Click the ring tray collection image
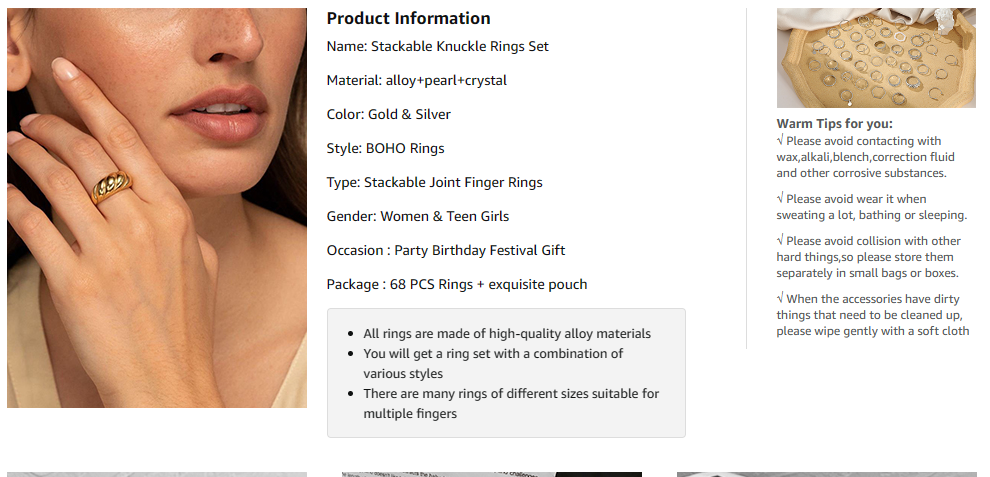990x477 pixels. click(x=875, y=58)
